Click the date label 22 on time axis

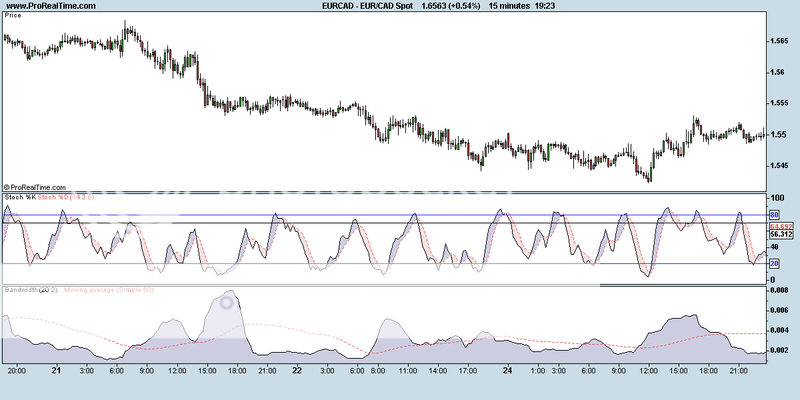click(x=298, y=369)
